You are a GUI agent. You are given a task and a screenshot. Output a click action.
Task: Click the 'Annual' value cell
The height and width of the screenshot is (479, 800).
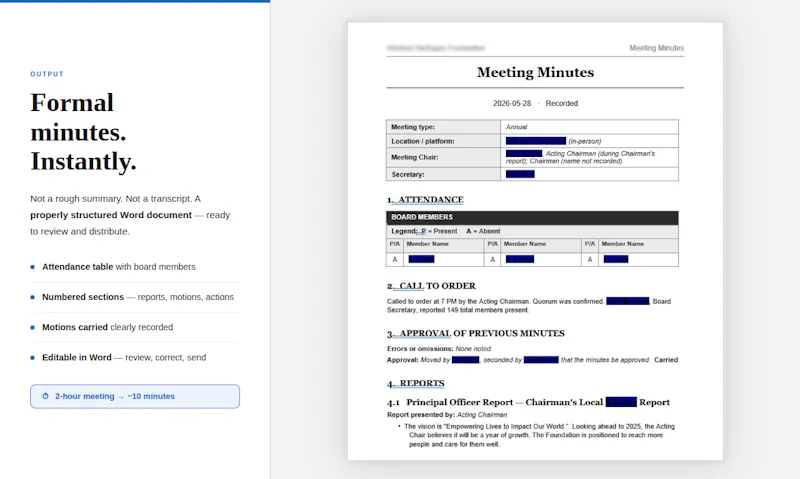tap(589, 127)
